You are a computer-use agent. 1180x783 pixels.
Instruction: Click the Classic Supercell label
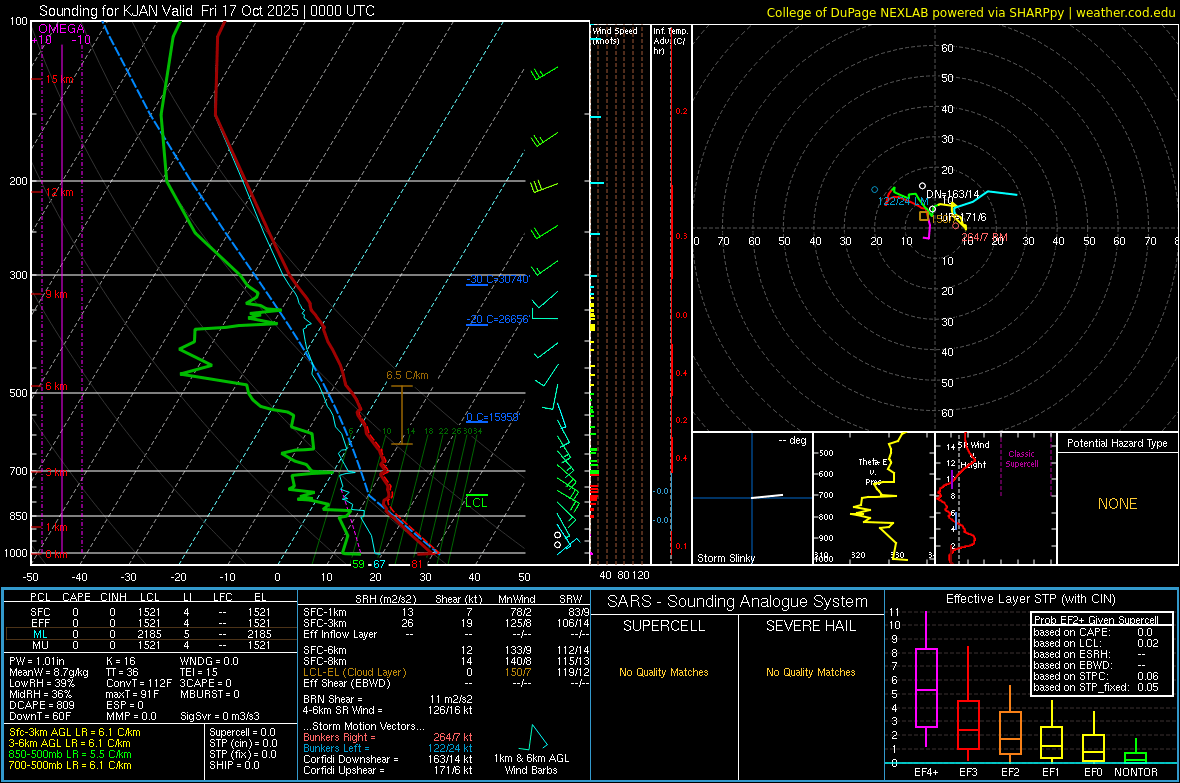[x=1021, y=459]
